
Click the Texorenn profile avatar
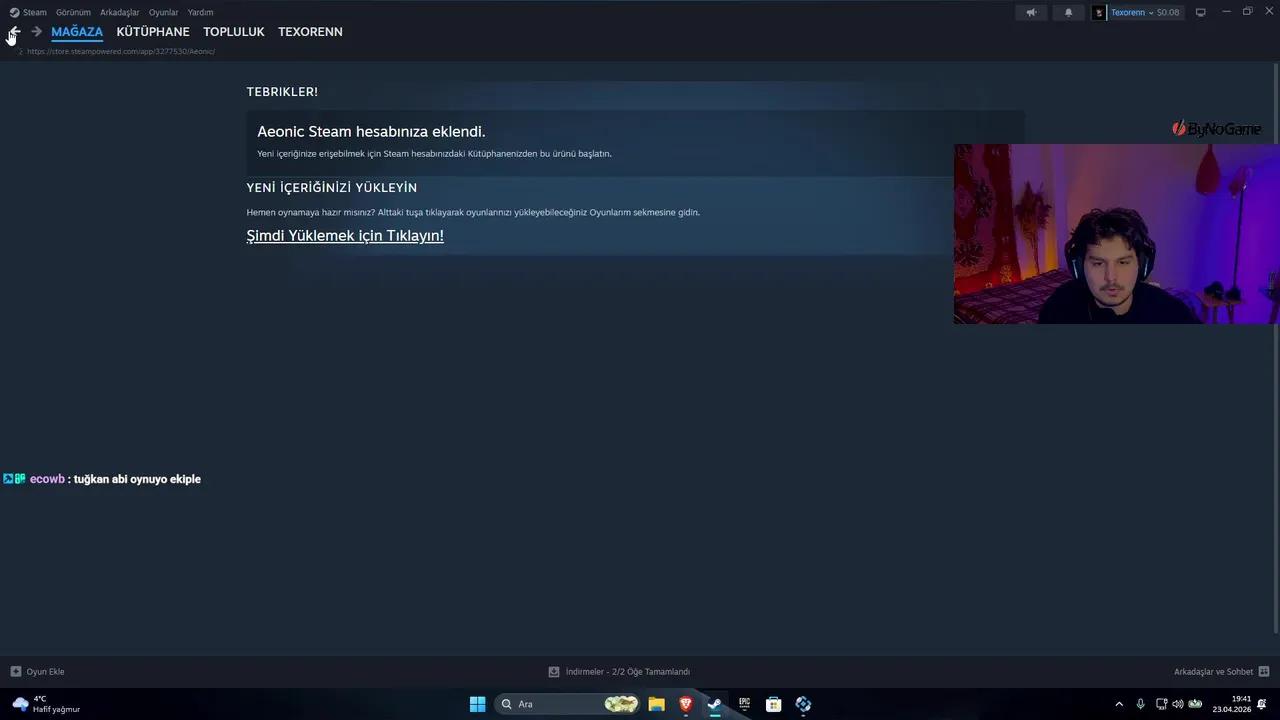pos(1099,12)
